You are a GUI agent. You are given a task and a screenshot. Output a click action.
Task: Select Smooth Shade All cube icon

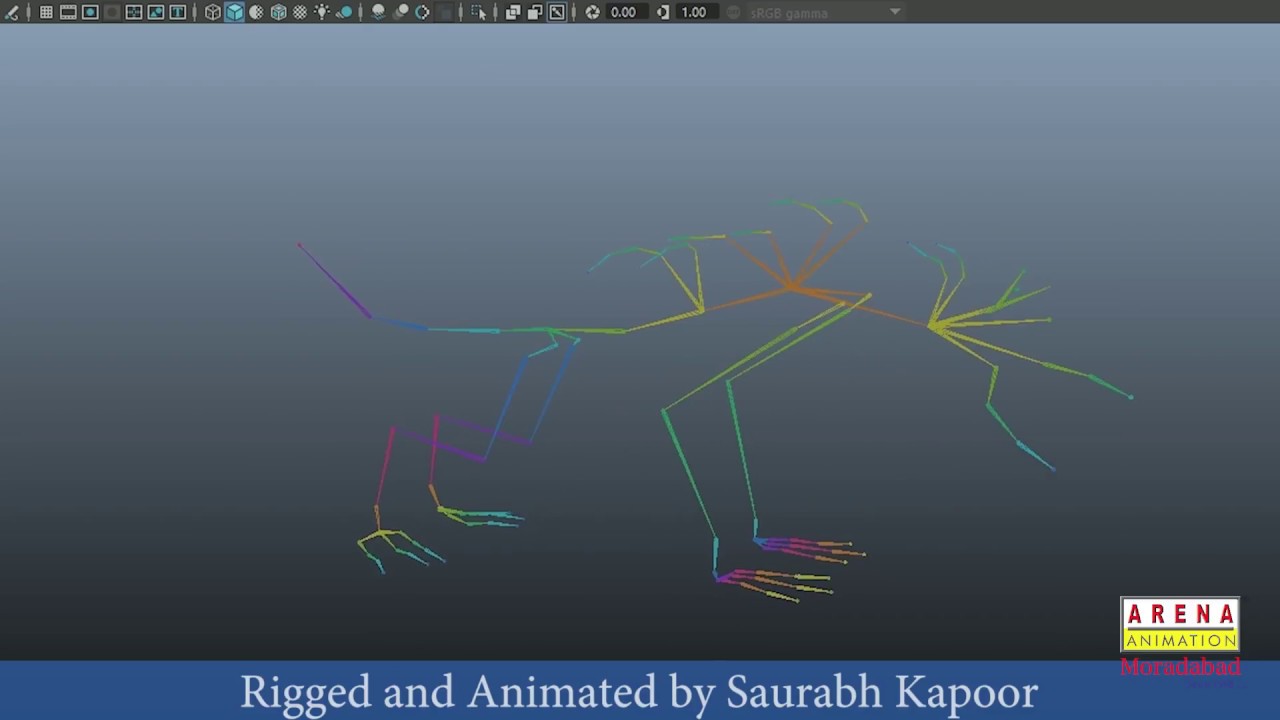click(235, 12)
